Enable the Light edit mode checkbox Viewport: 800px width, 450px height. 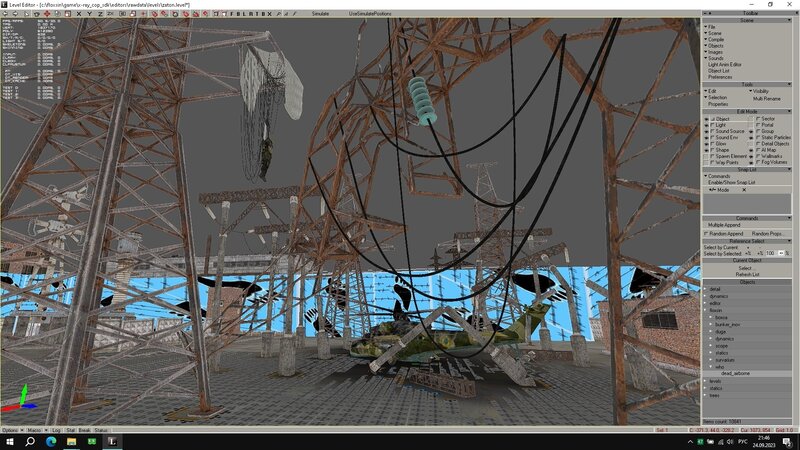[x=712, y=124]
